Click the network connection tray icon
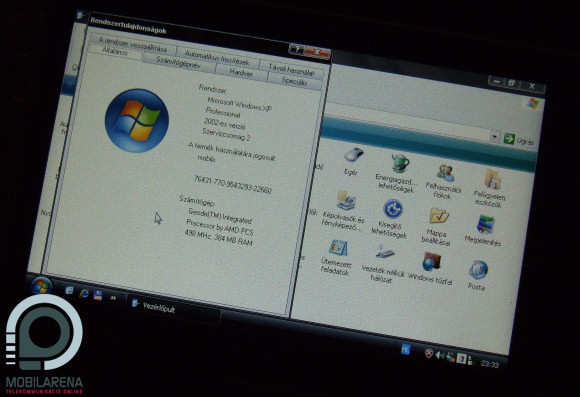 click(x=450, y=357)
